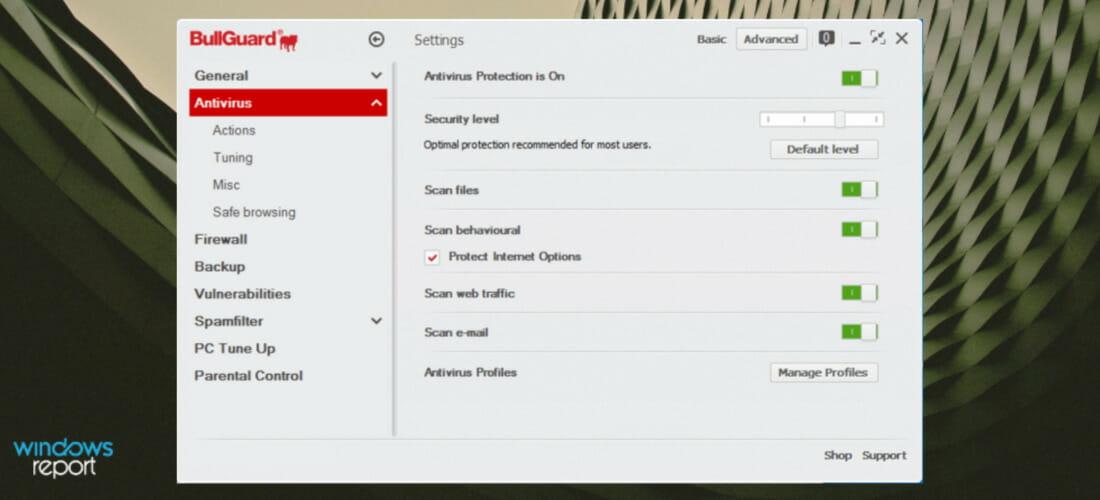Click the BullGuard logo
The width and height of the screenshot is (1100, 500).
(243, 40)
